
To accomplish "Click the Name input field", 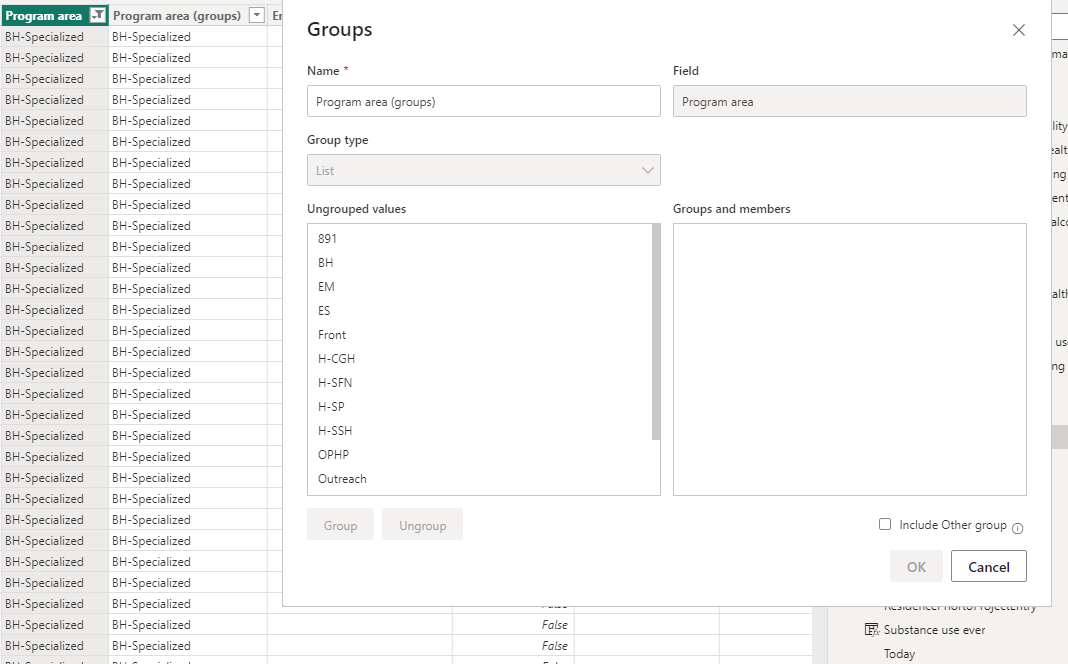I will pyautogui.click(x=484, y=101).
